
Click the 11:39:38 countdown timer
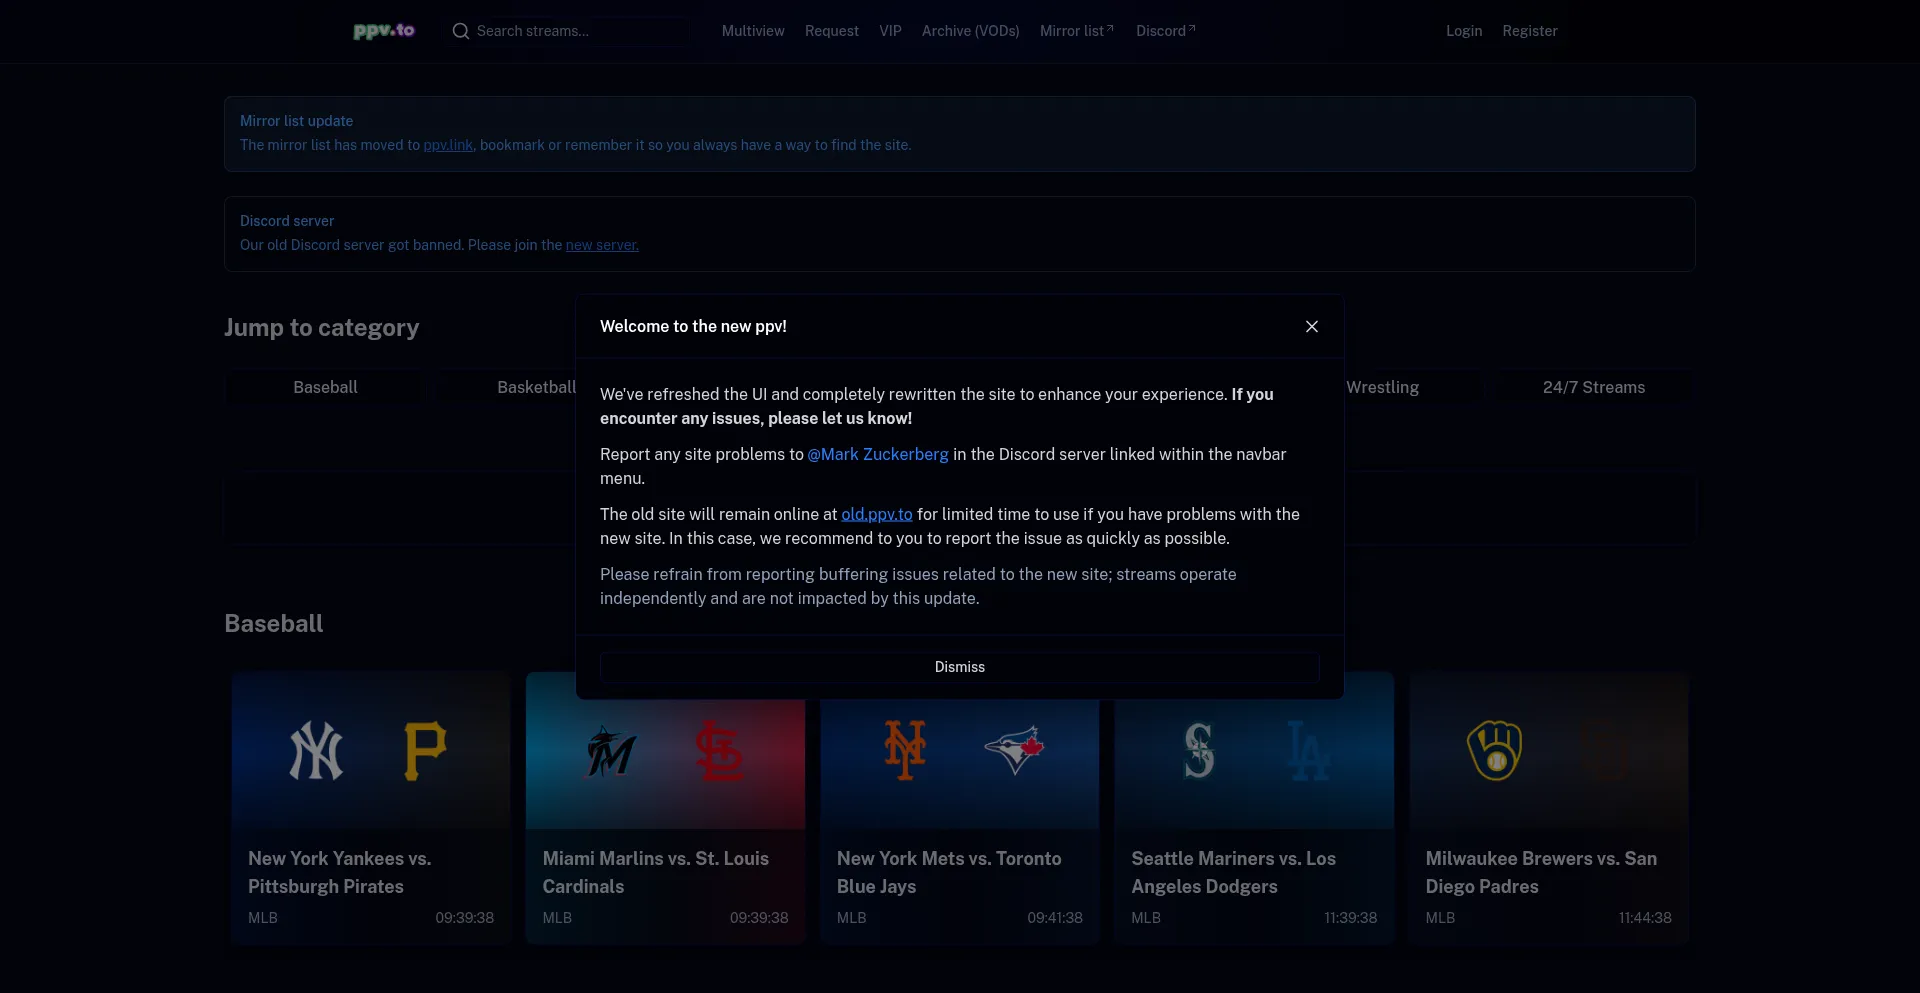[1350, 918]
